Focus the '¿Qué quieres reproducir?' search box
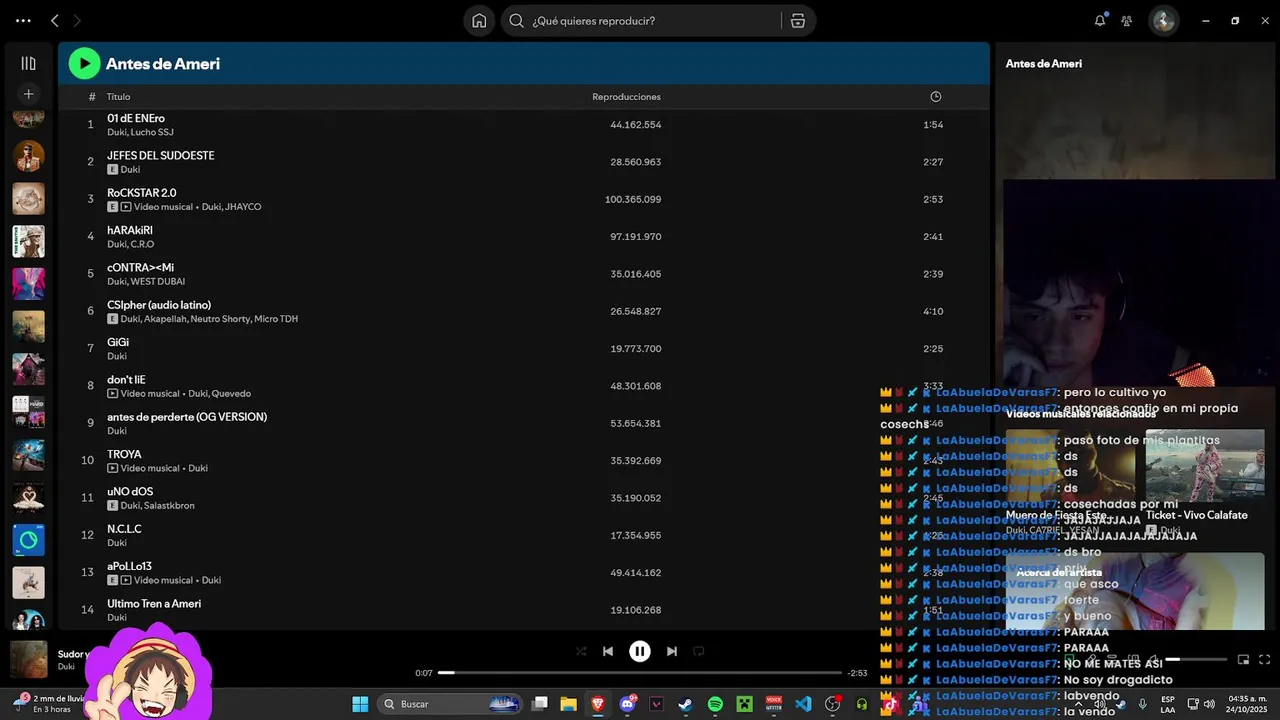 [x=640, y=21]
